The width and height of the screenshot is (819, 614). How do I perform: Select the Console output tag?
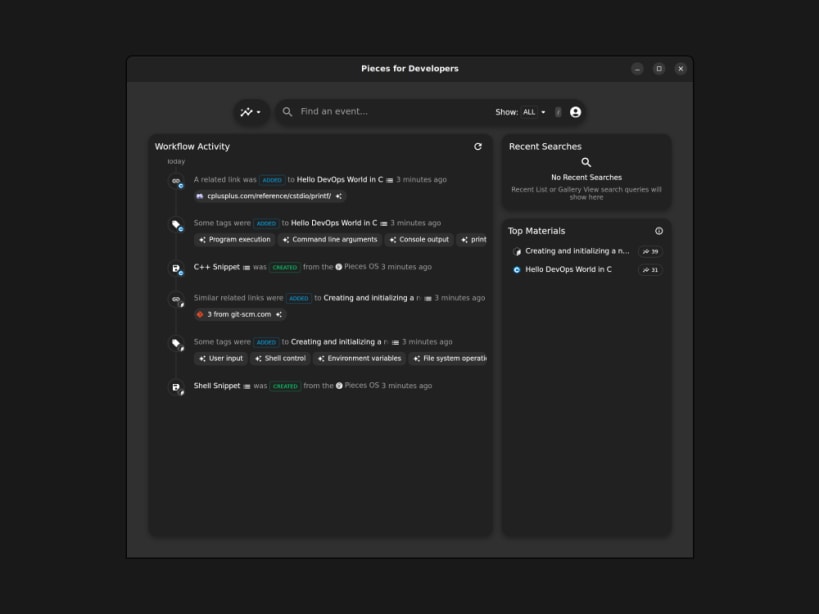point(419,240)
